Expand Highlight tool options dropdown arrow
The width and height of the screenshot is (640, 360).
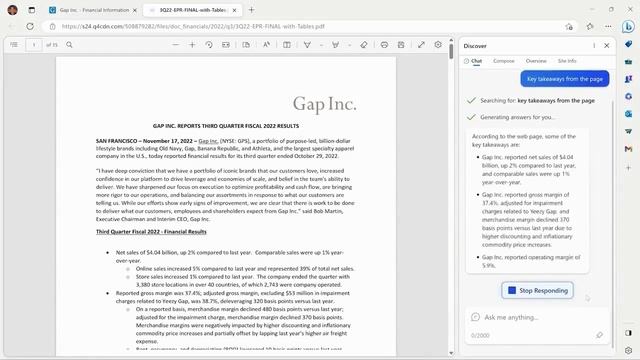350,45
